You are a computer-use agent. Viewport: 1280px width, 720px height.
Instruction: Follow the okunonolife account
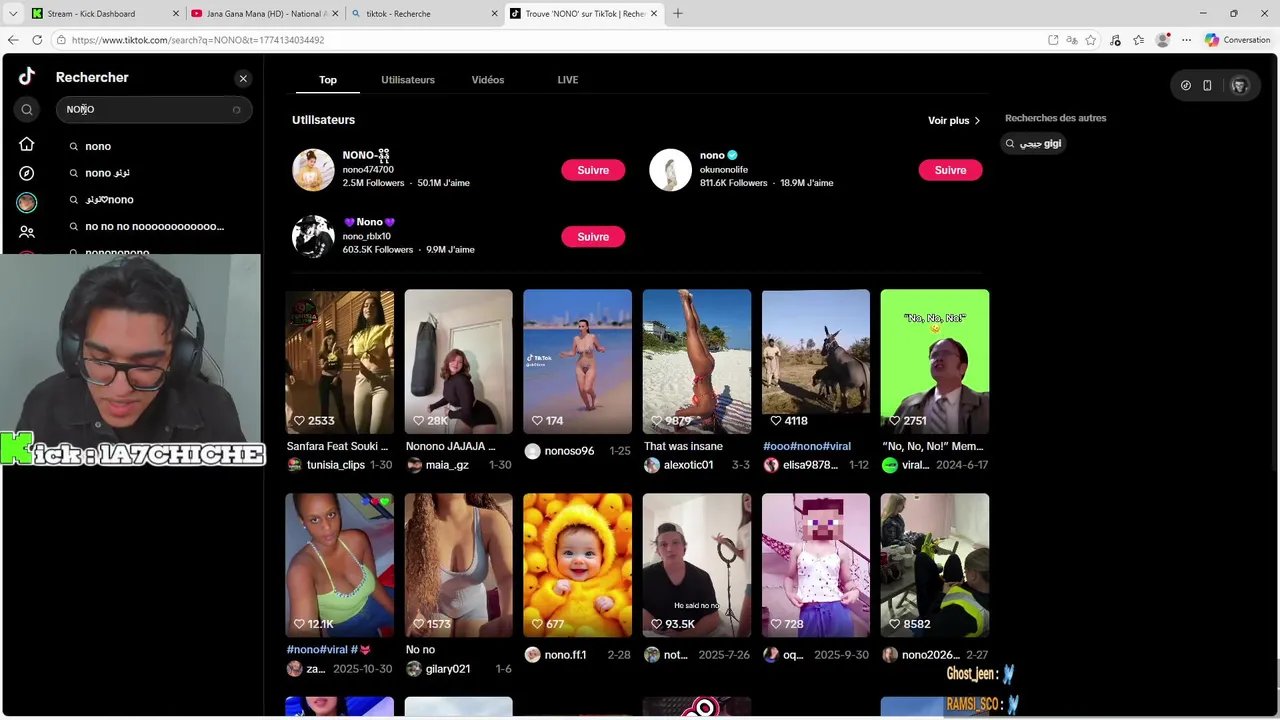point(950,170)
